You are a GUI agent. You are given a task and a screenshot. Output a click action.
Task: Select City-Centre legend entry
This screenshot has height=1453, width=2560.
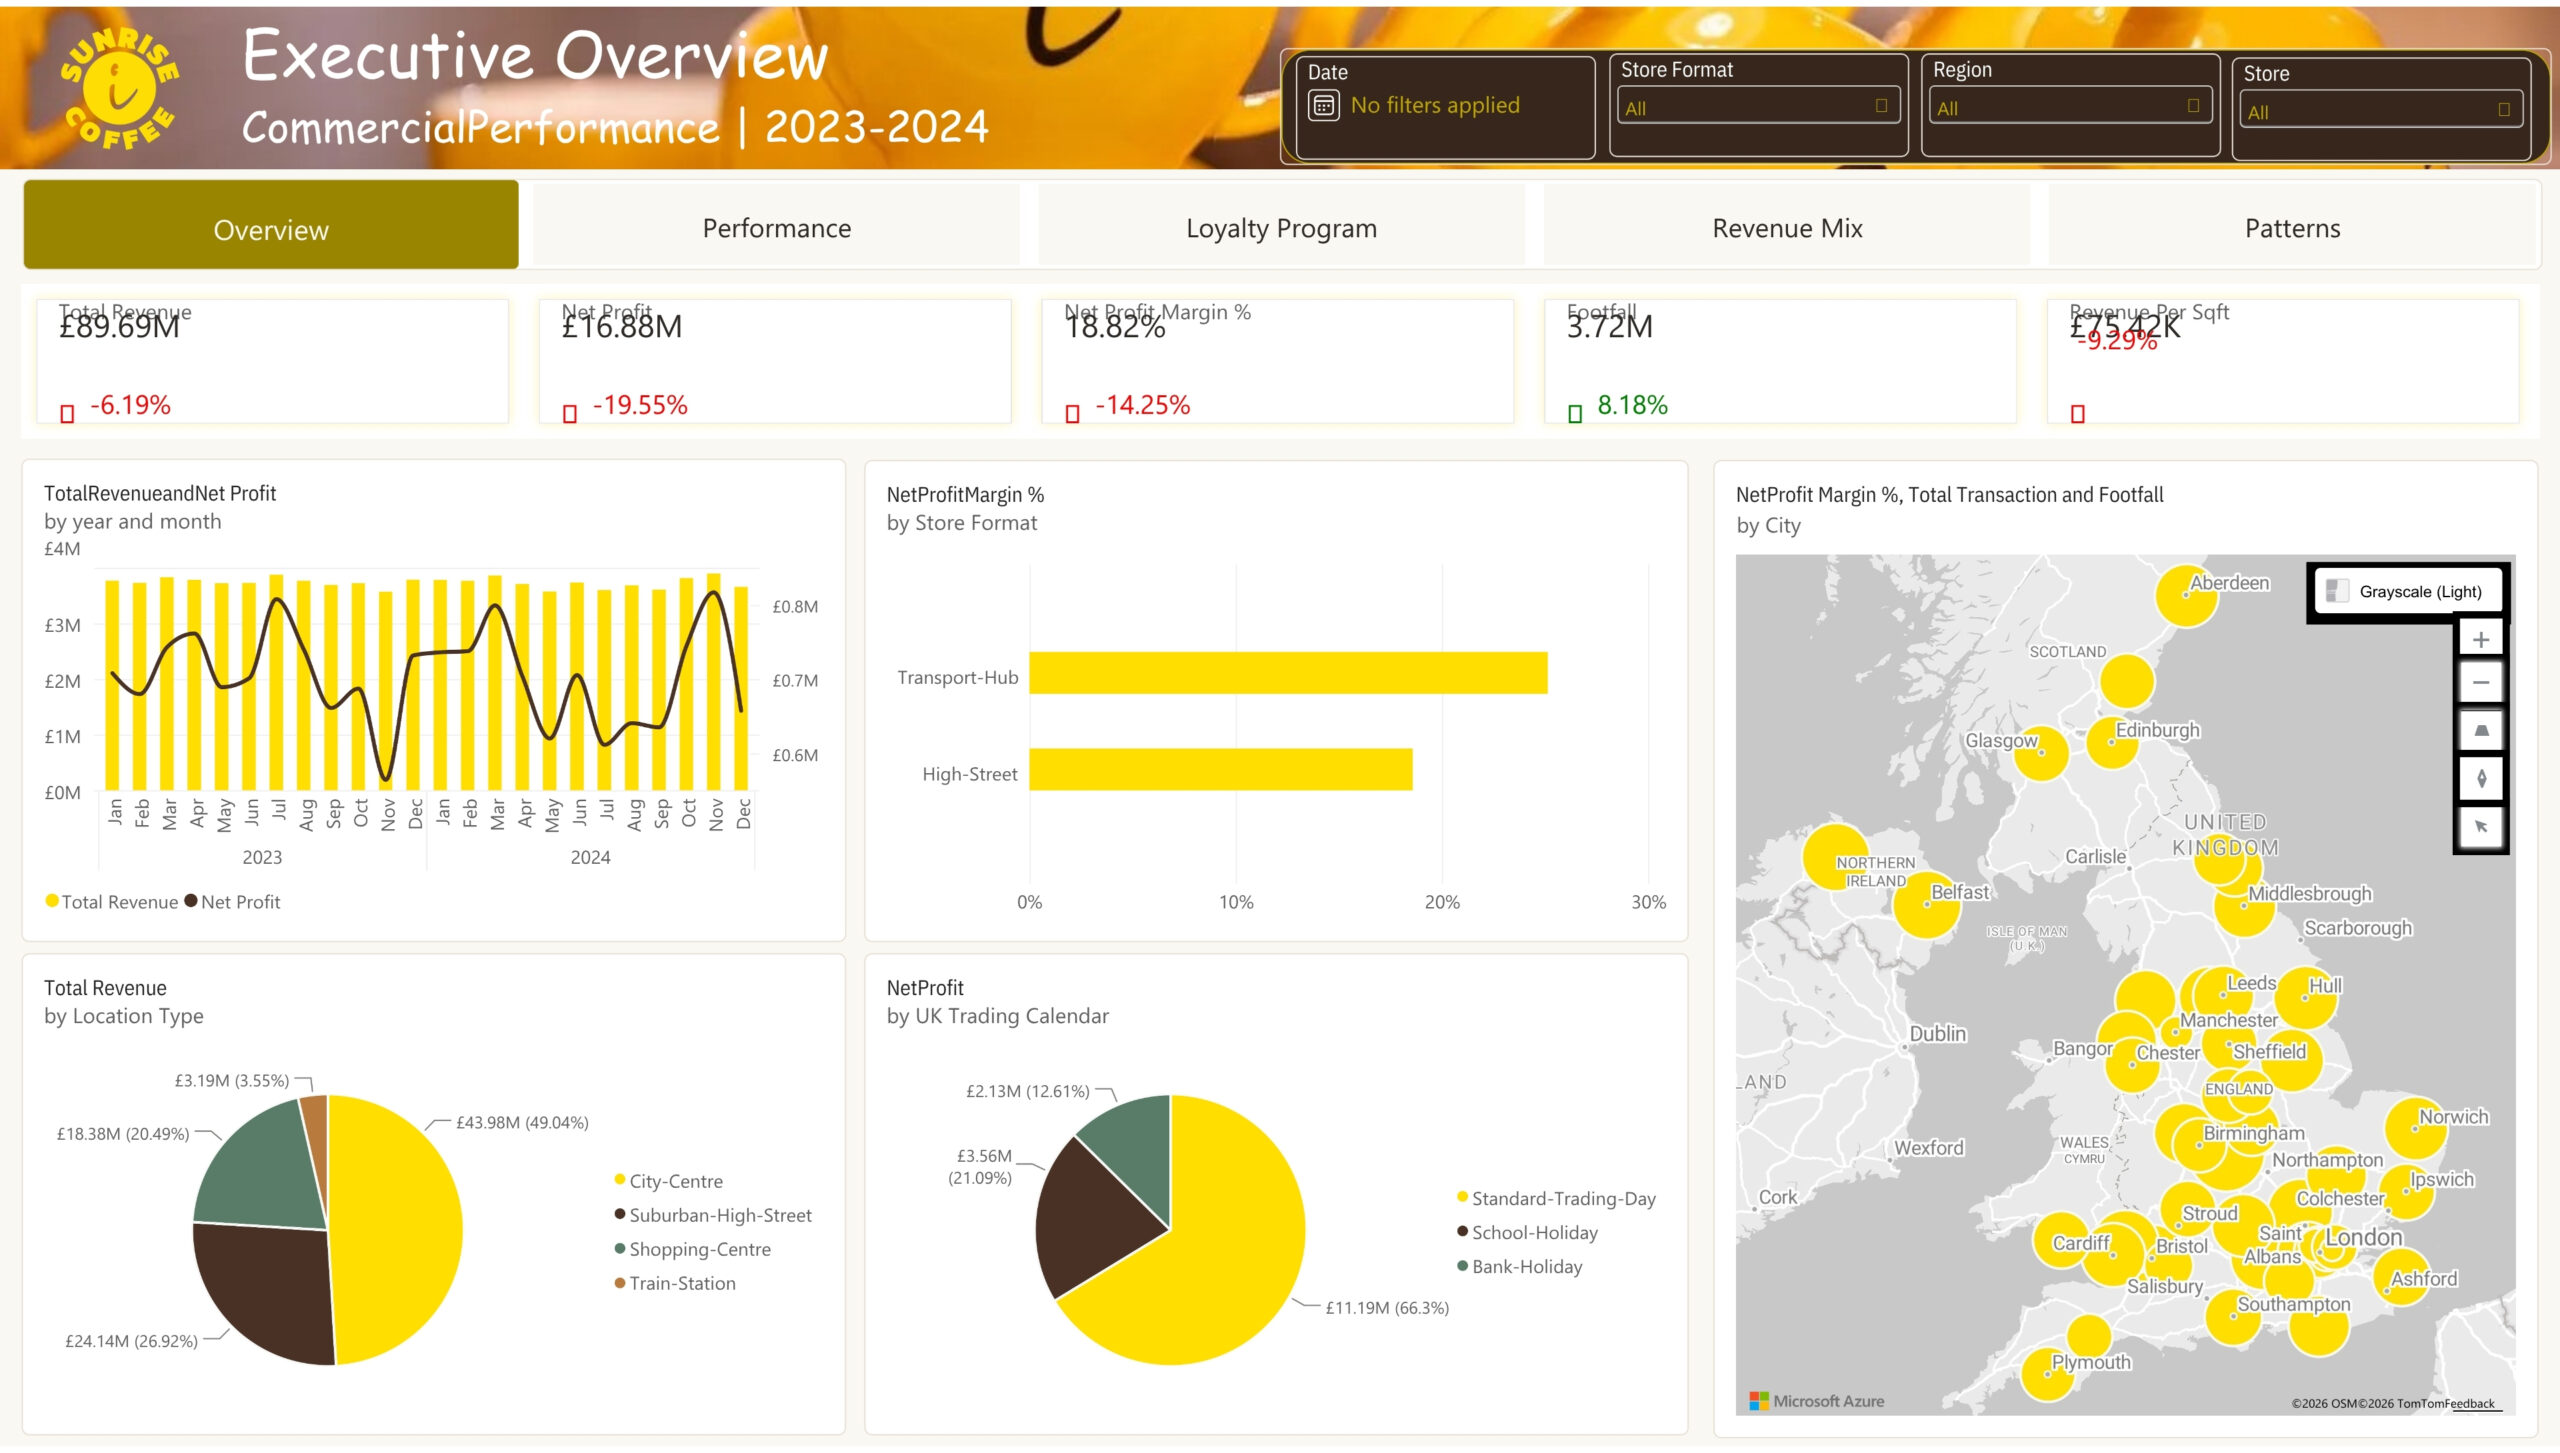point(668,1181)
